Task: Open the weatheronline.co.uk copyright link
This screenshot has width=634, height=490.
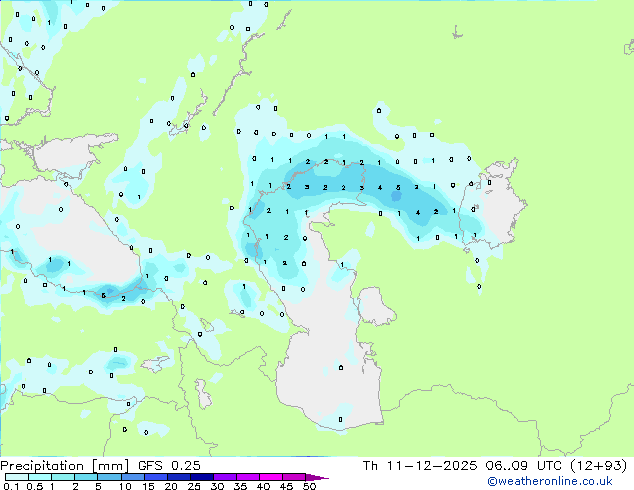Action: [550, 481]
